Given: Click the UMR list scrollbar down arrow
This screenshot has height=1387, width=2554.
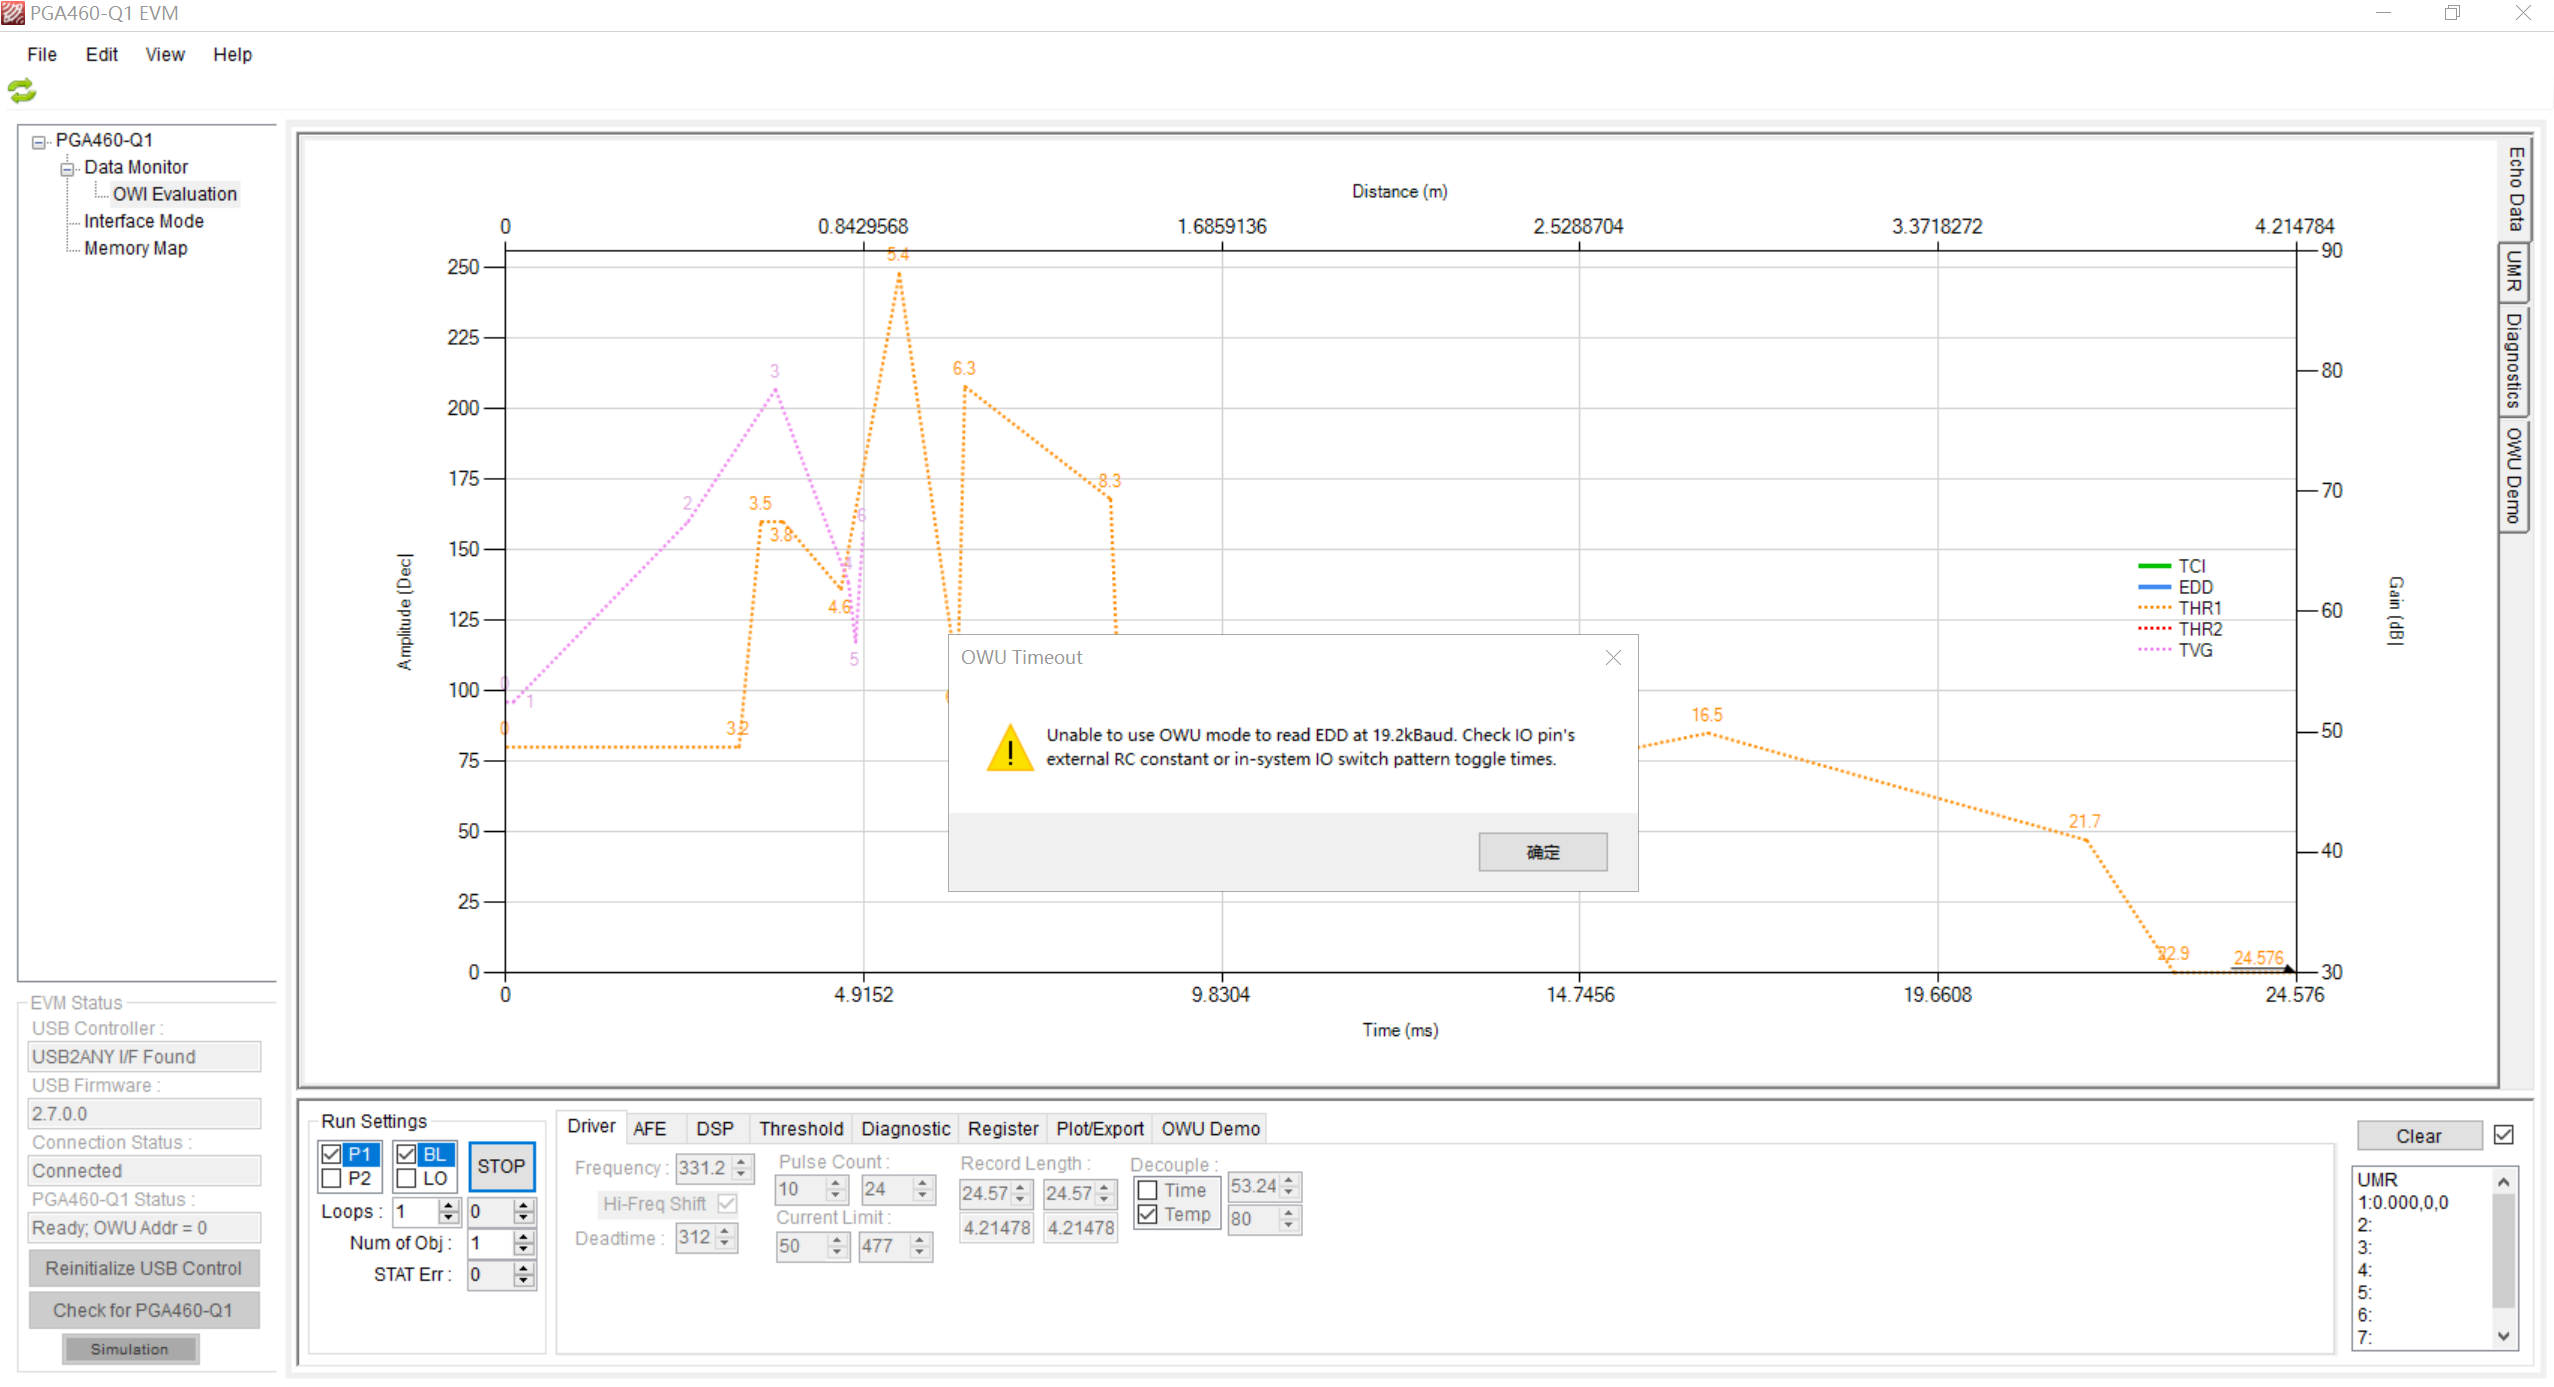Looking at the screenshot, I should (2503, 1336).
